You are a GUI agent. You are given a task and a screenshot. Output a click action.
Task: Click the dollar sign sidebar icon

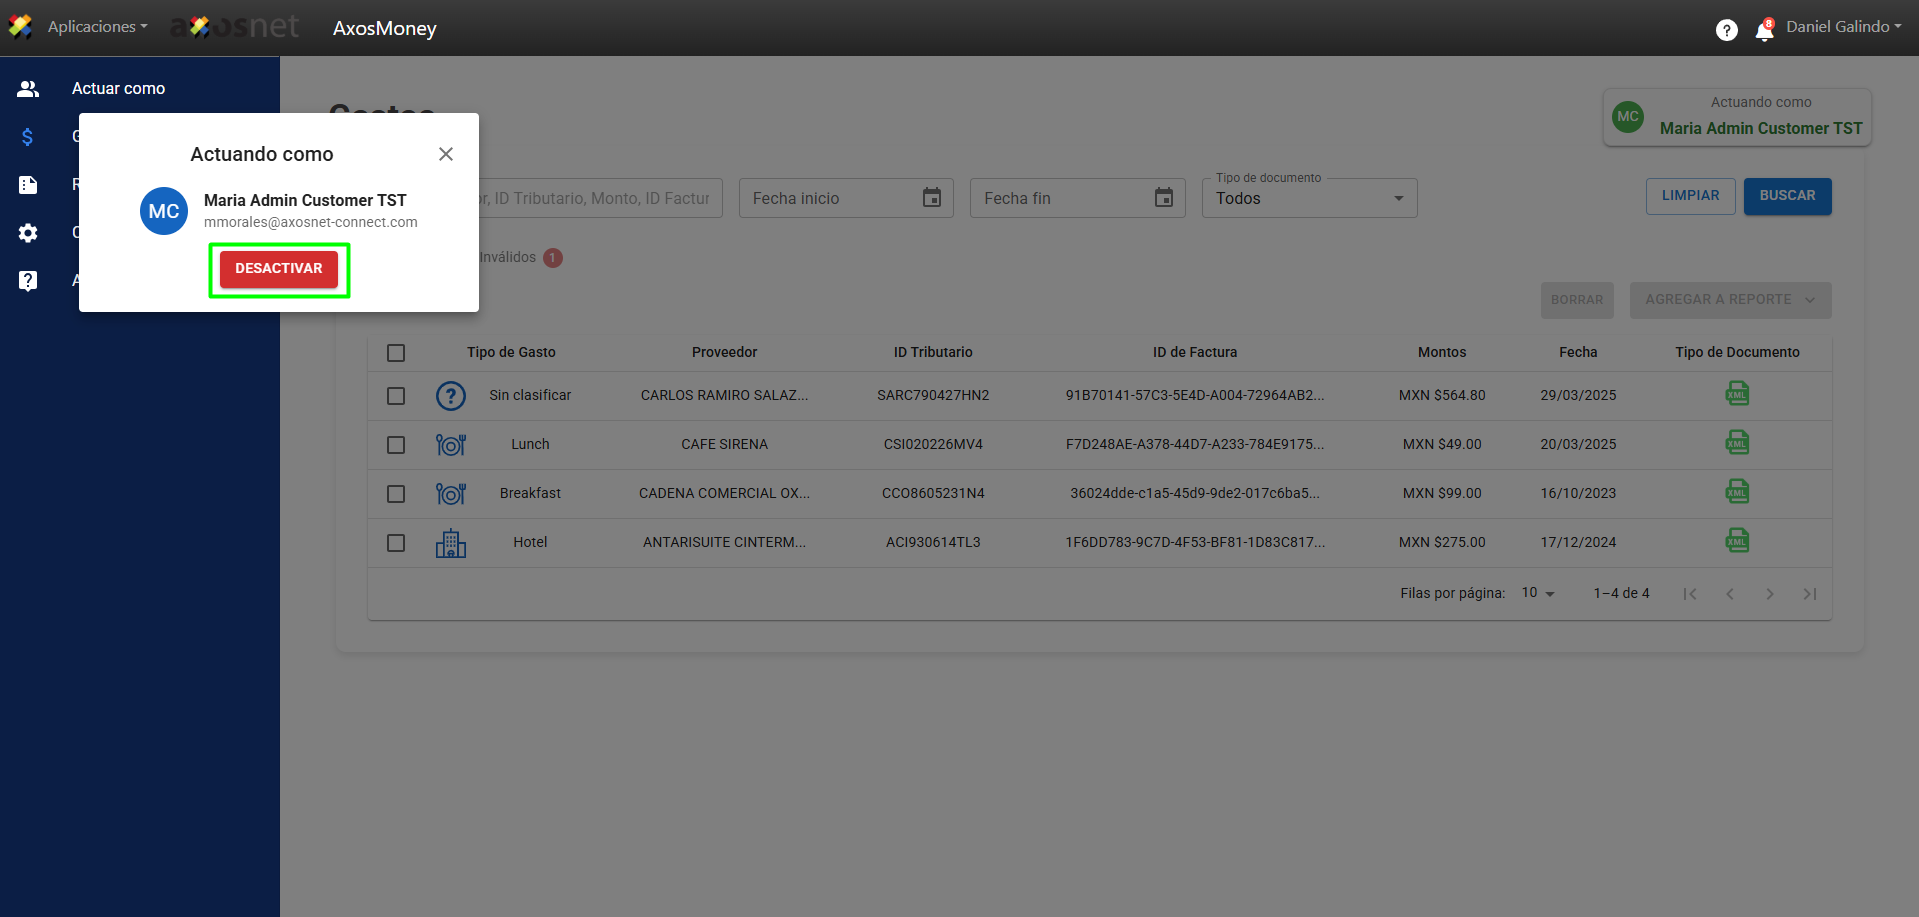28,137
